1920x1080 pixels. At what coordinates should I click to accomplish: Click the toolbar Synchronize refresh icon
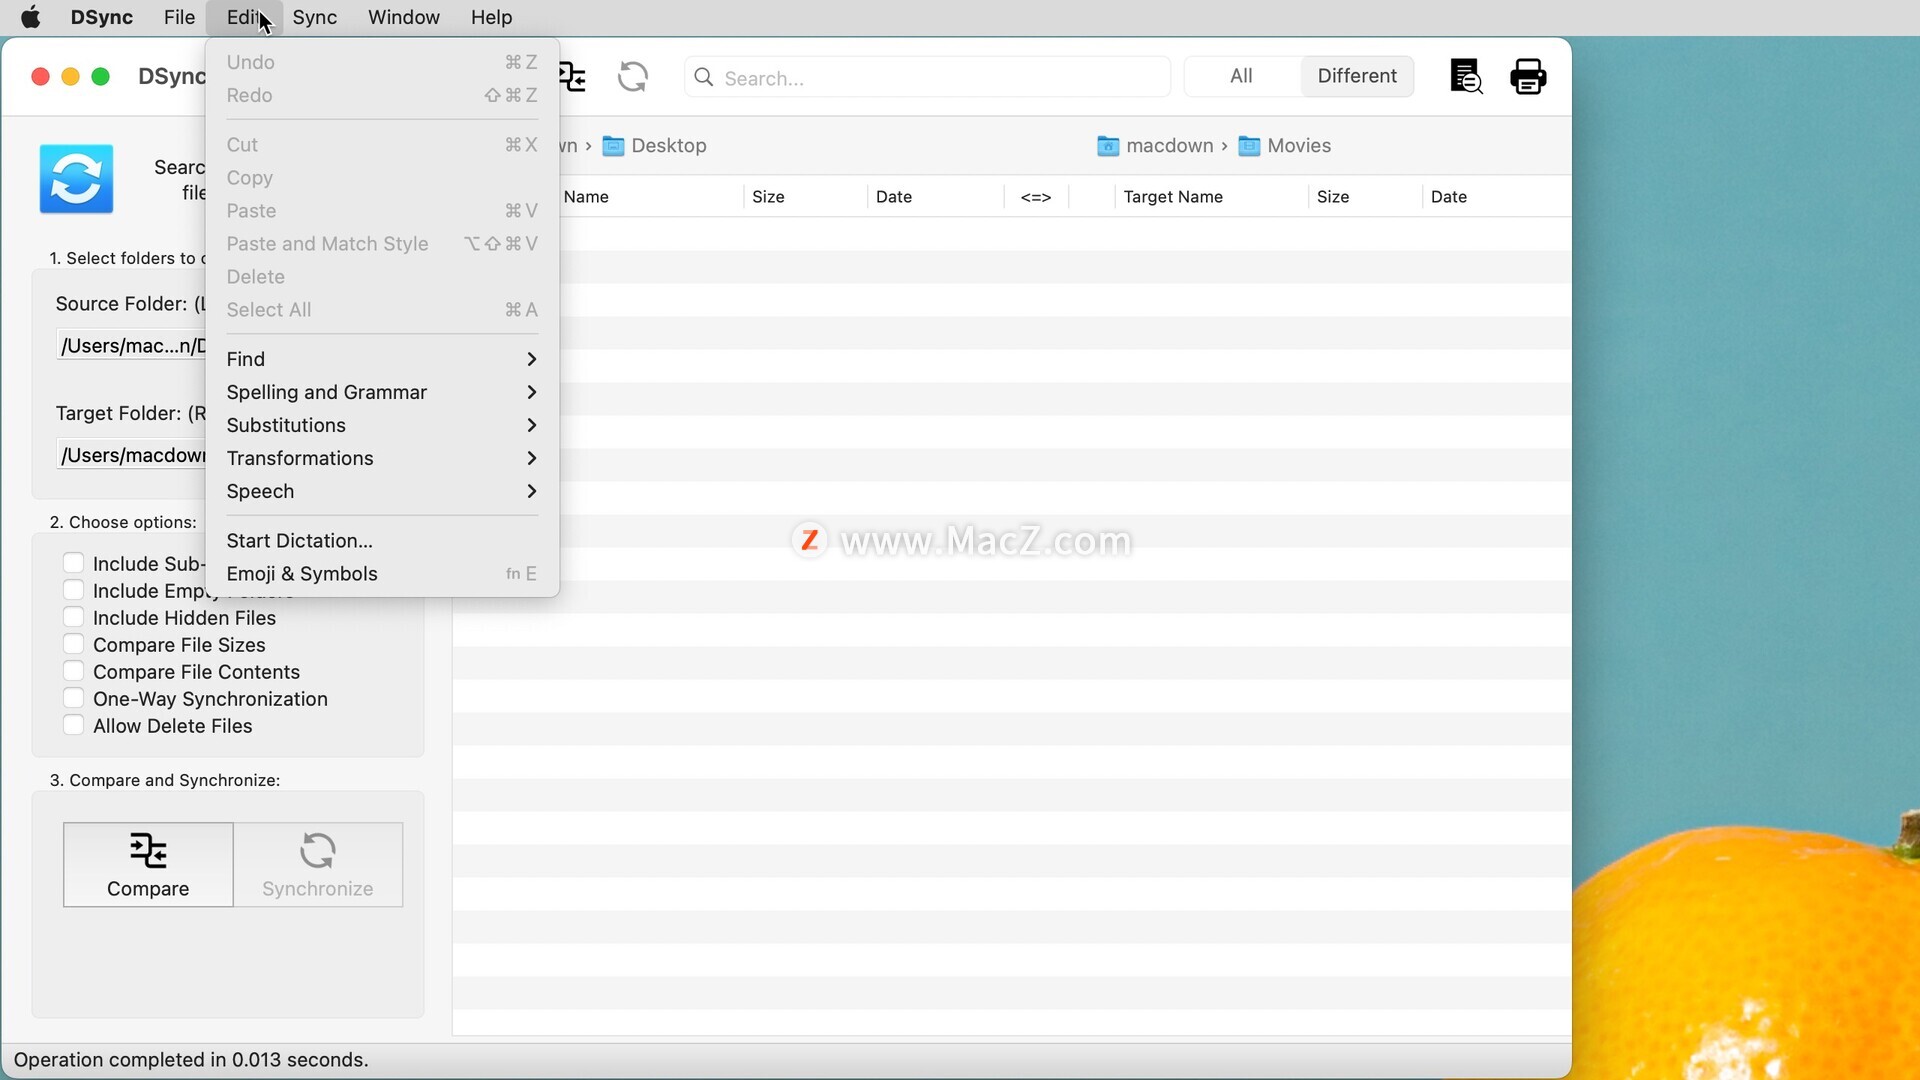click(x=633, y=77)
